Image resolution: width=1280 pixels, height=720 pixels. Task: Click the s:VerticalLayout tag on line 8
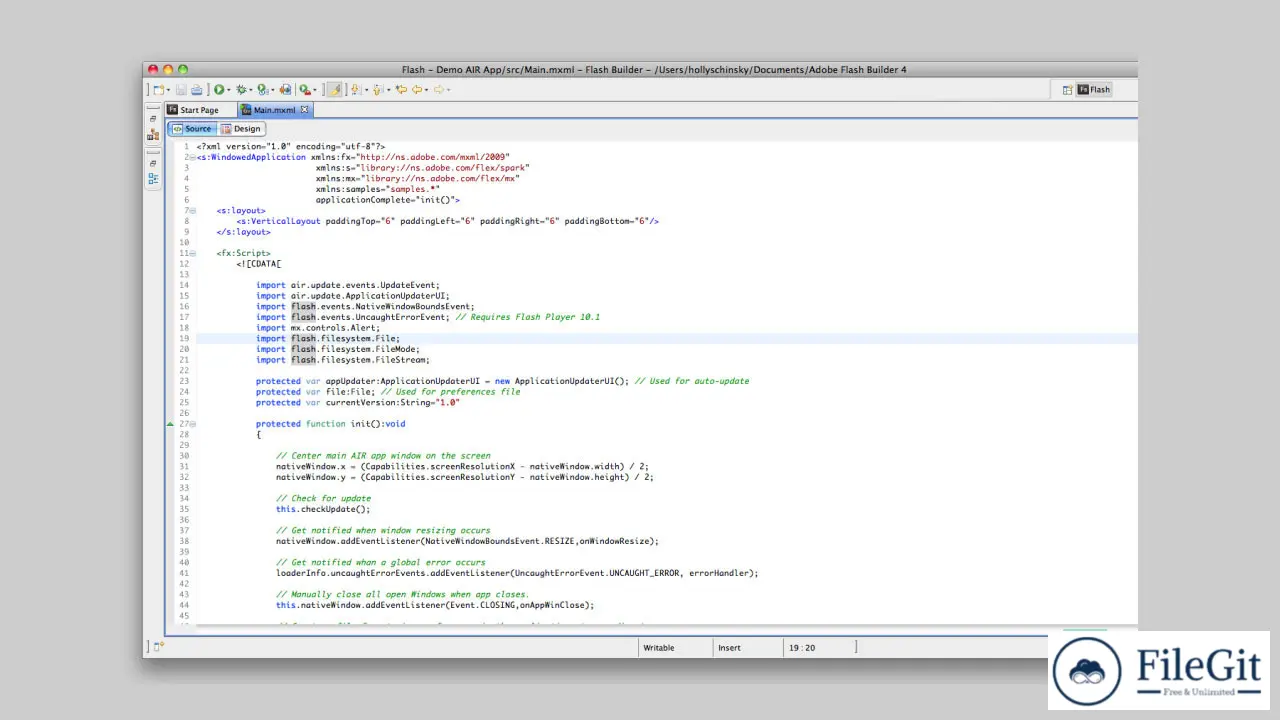(447, 221)
